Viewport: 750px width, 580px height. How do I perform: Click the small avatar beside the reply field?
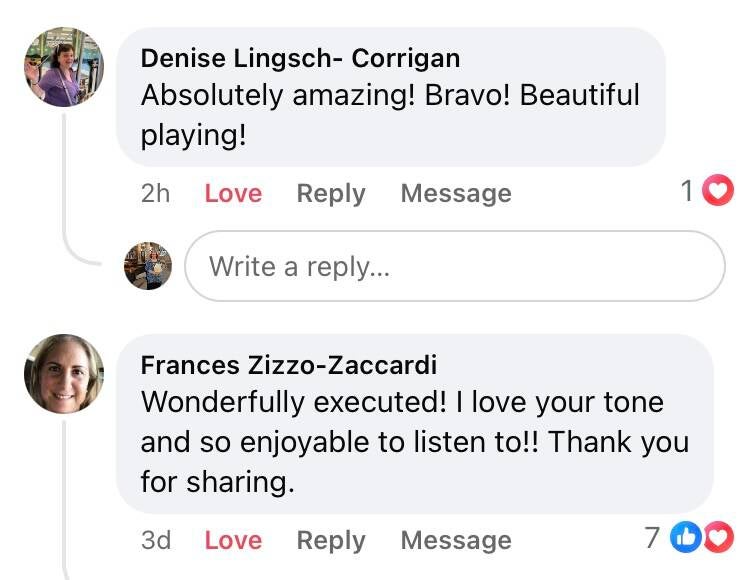pyautogui.click(x=148, y=266)
